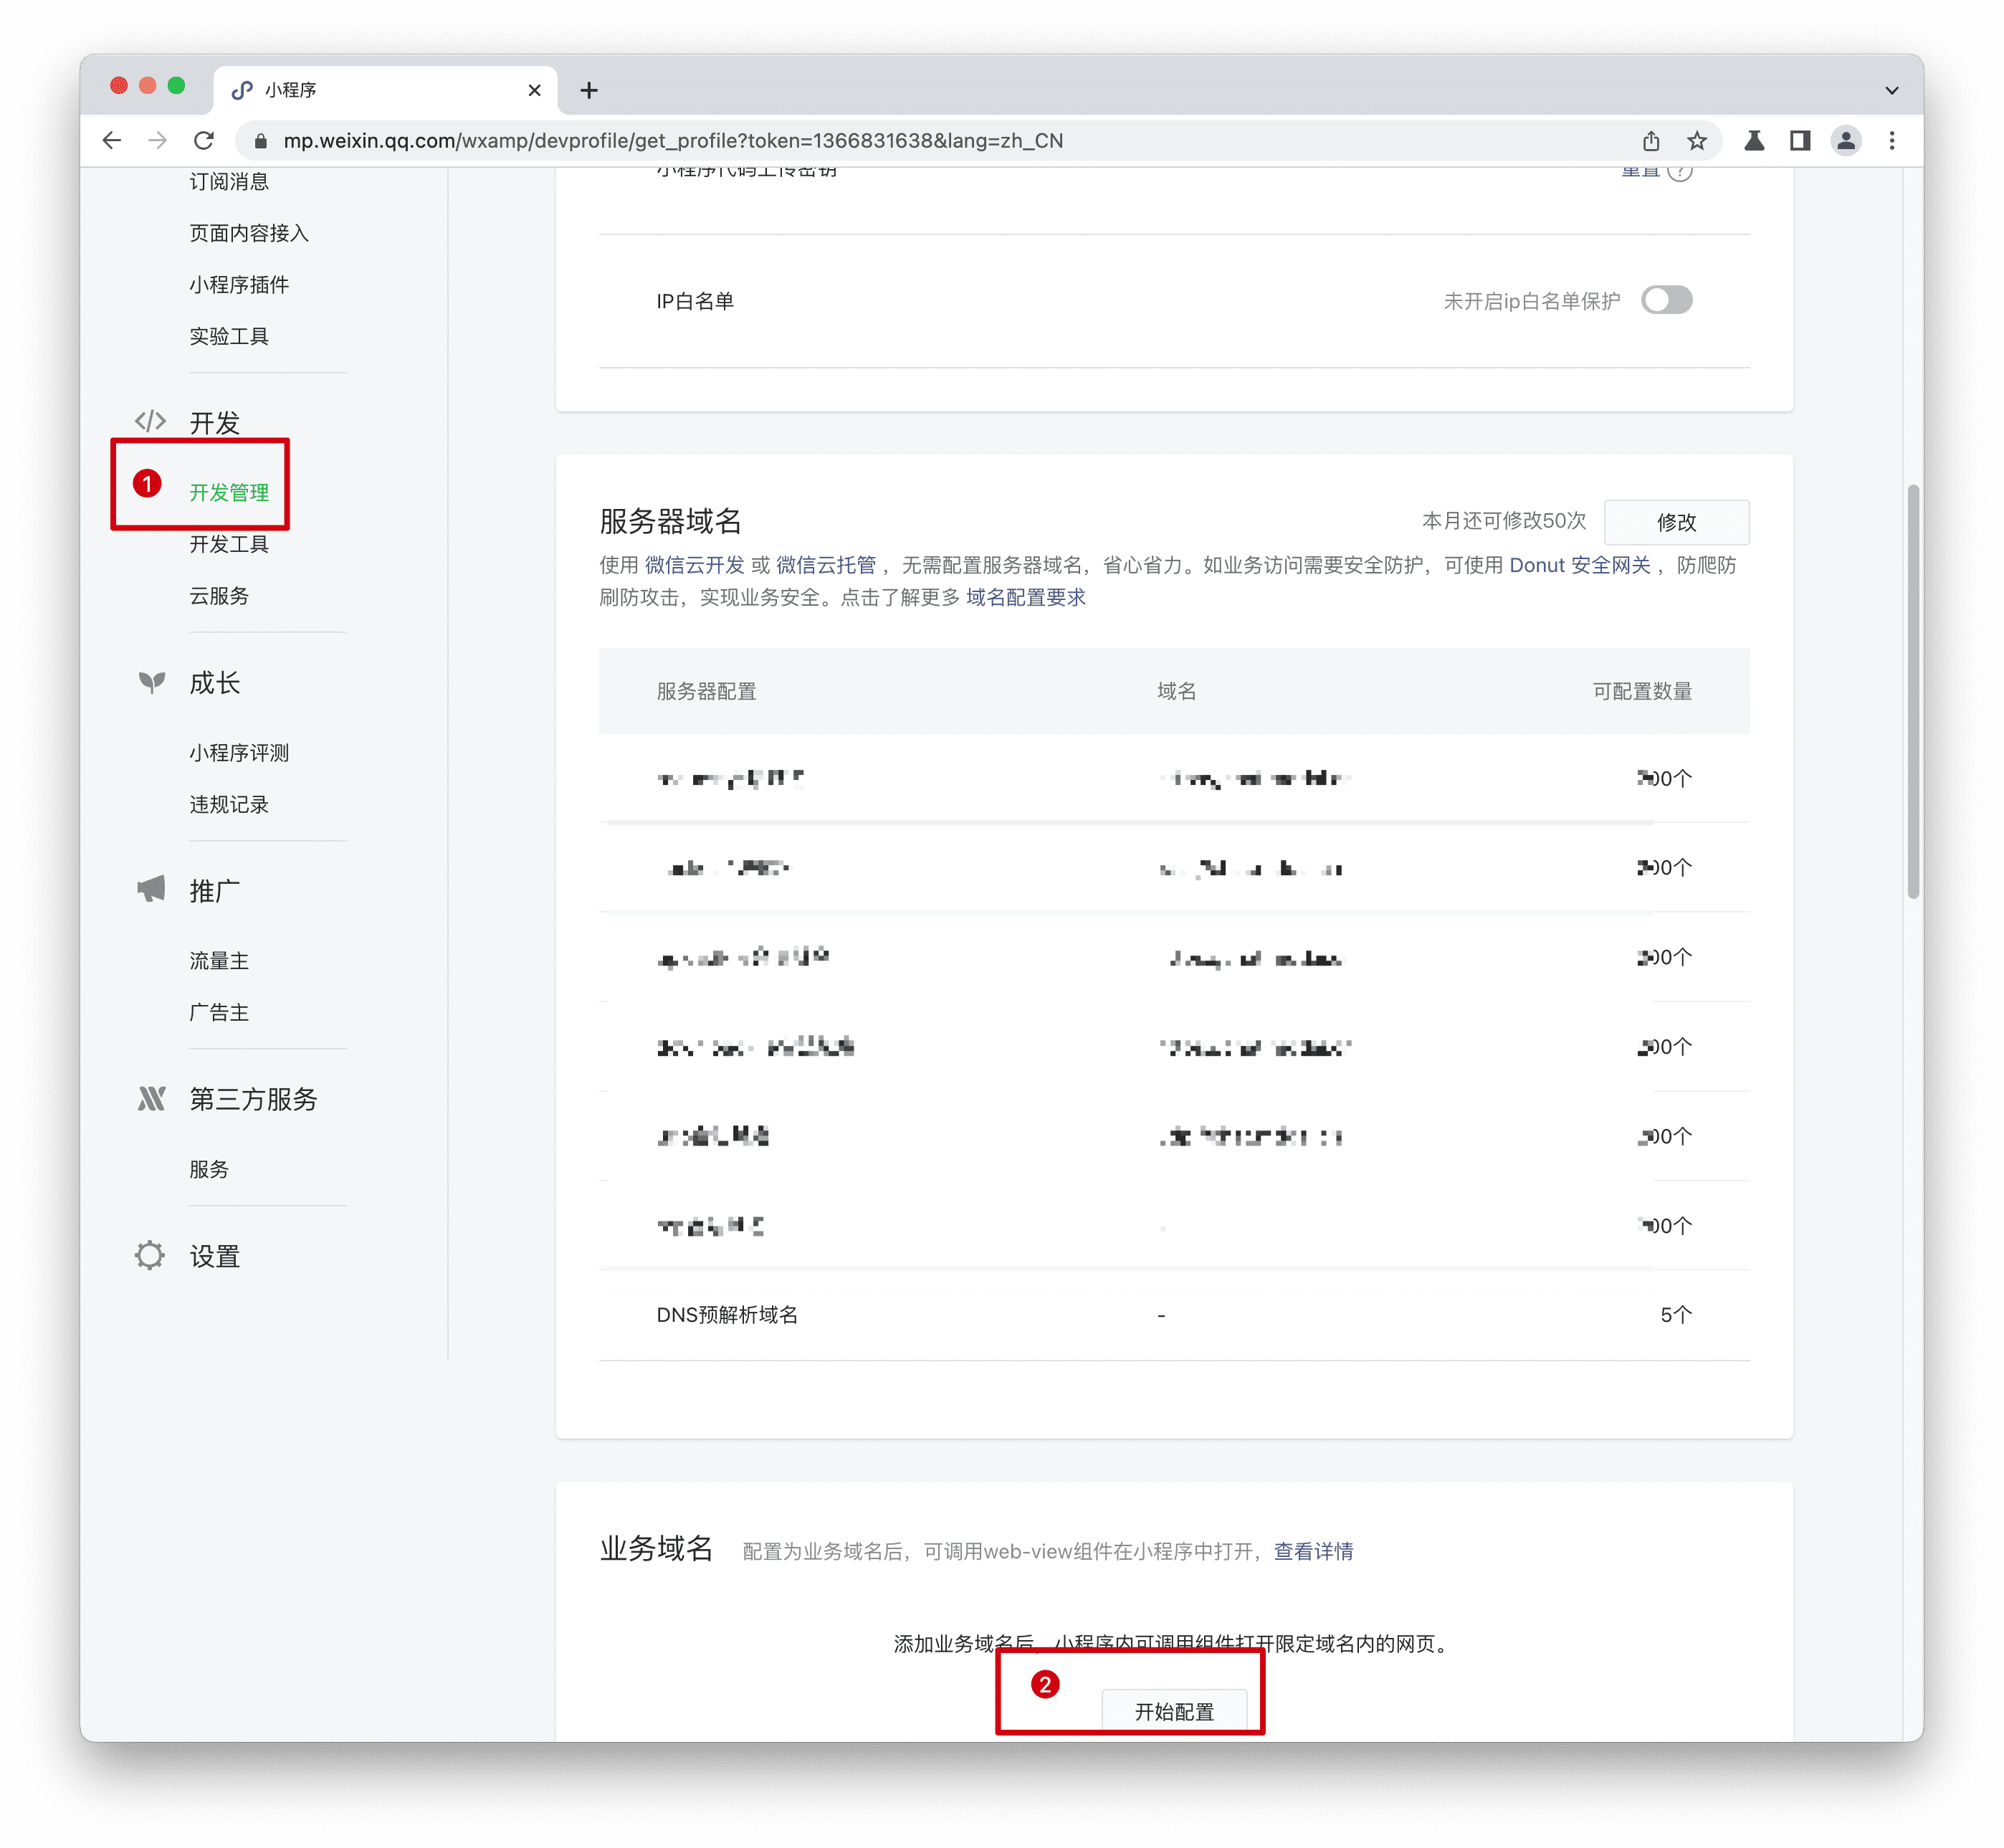Select the 设置 section heading

[215, 1256]
